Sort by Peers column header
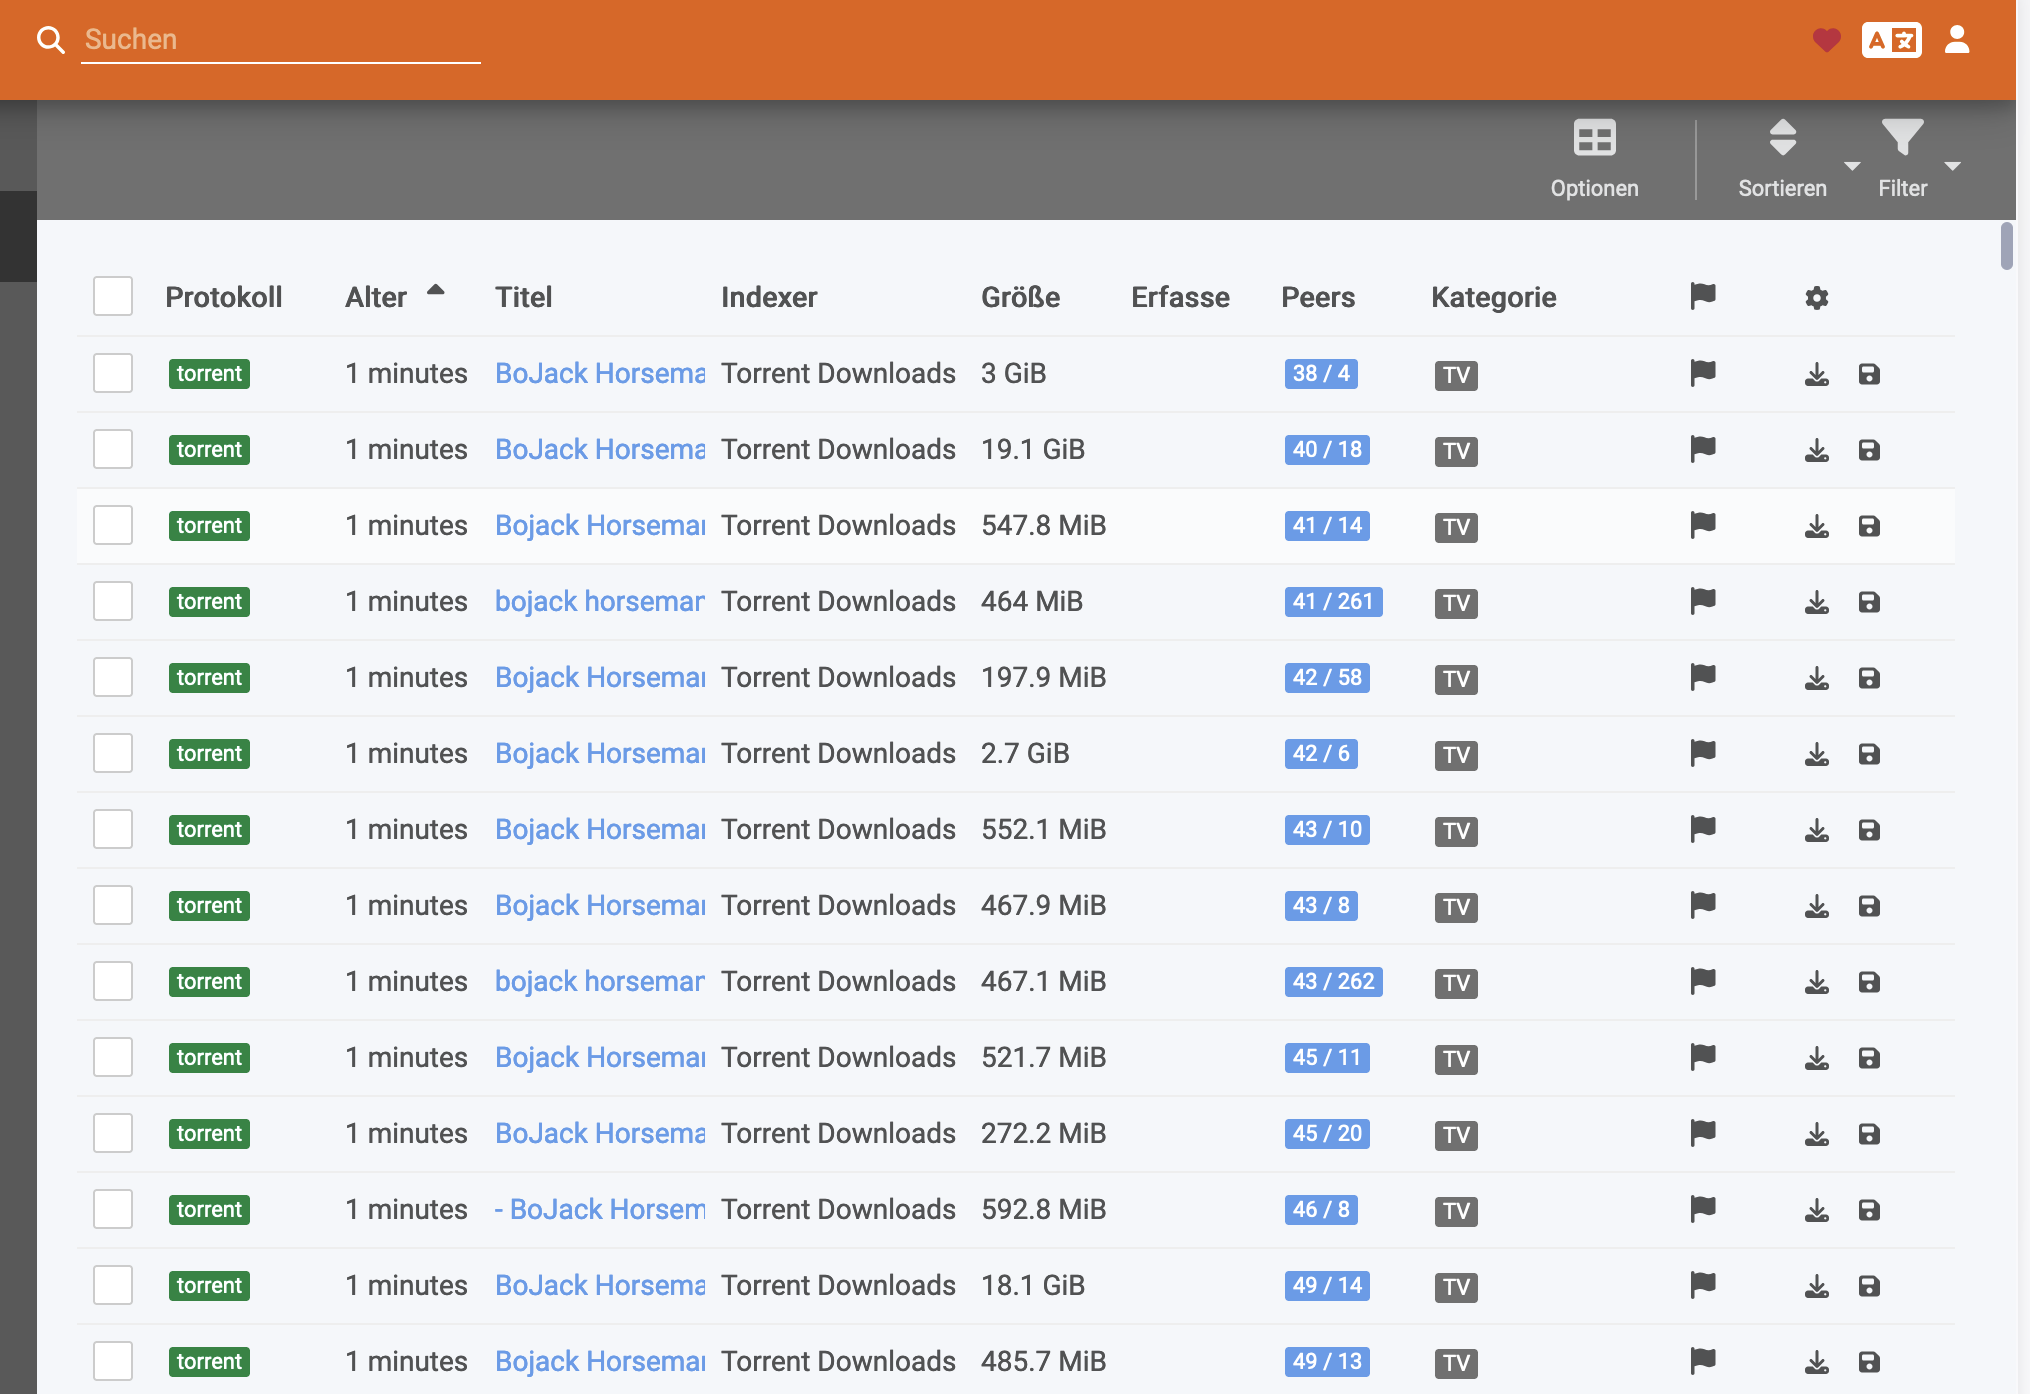Viewport: 2030px width, 1394px height. click(x=1318, y=297)
